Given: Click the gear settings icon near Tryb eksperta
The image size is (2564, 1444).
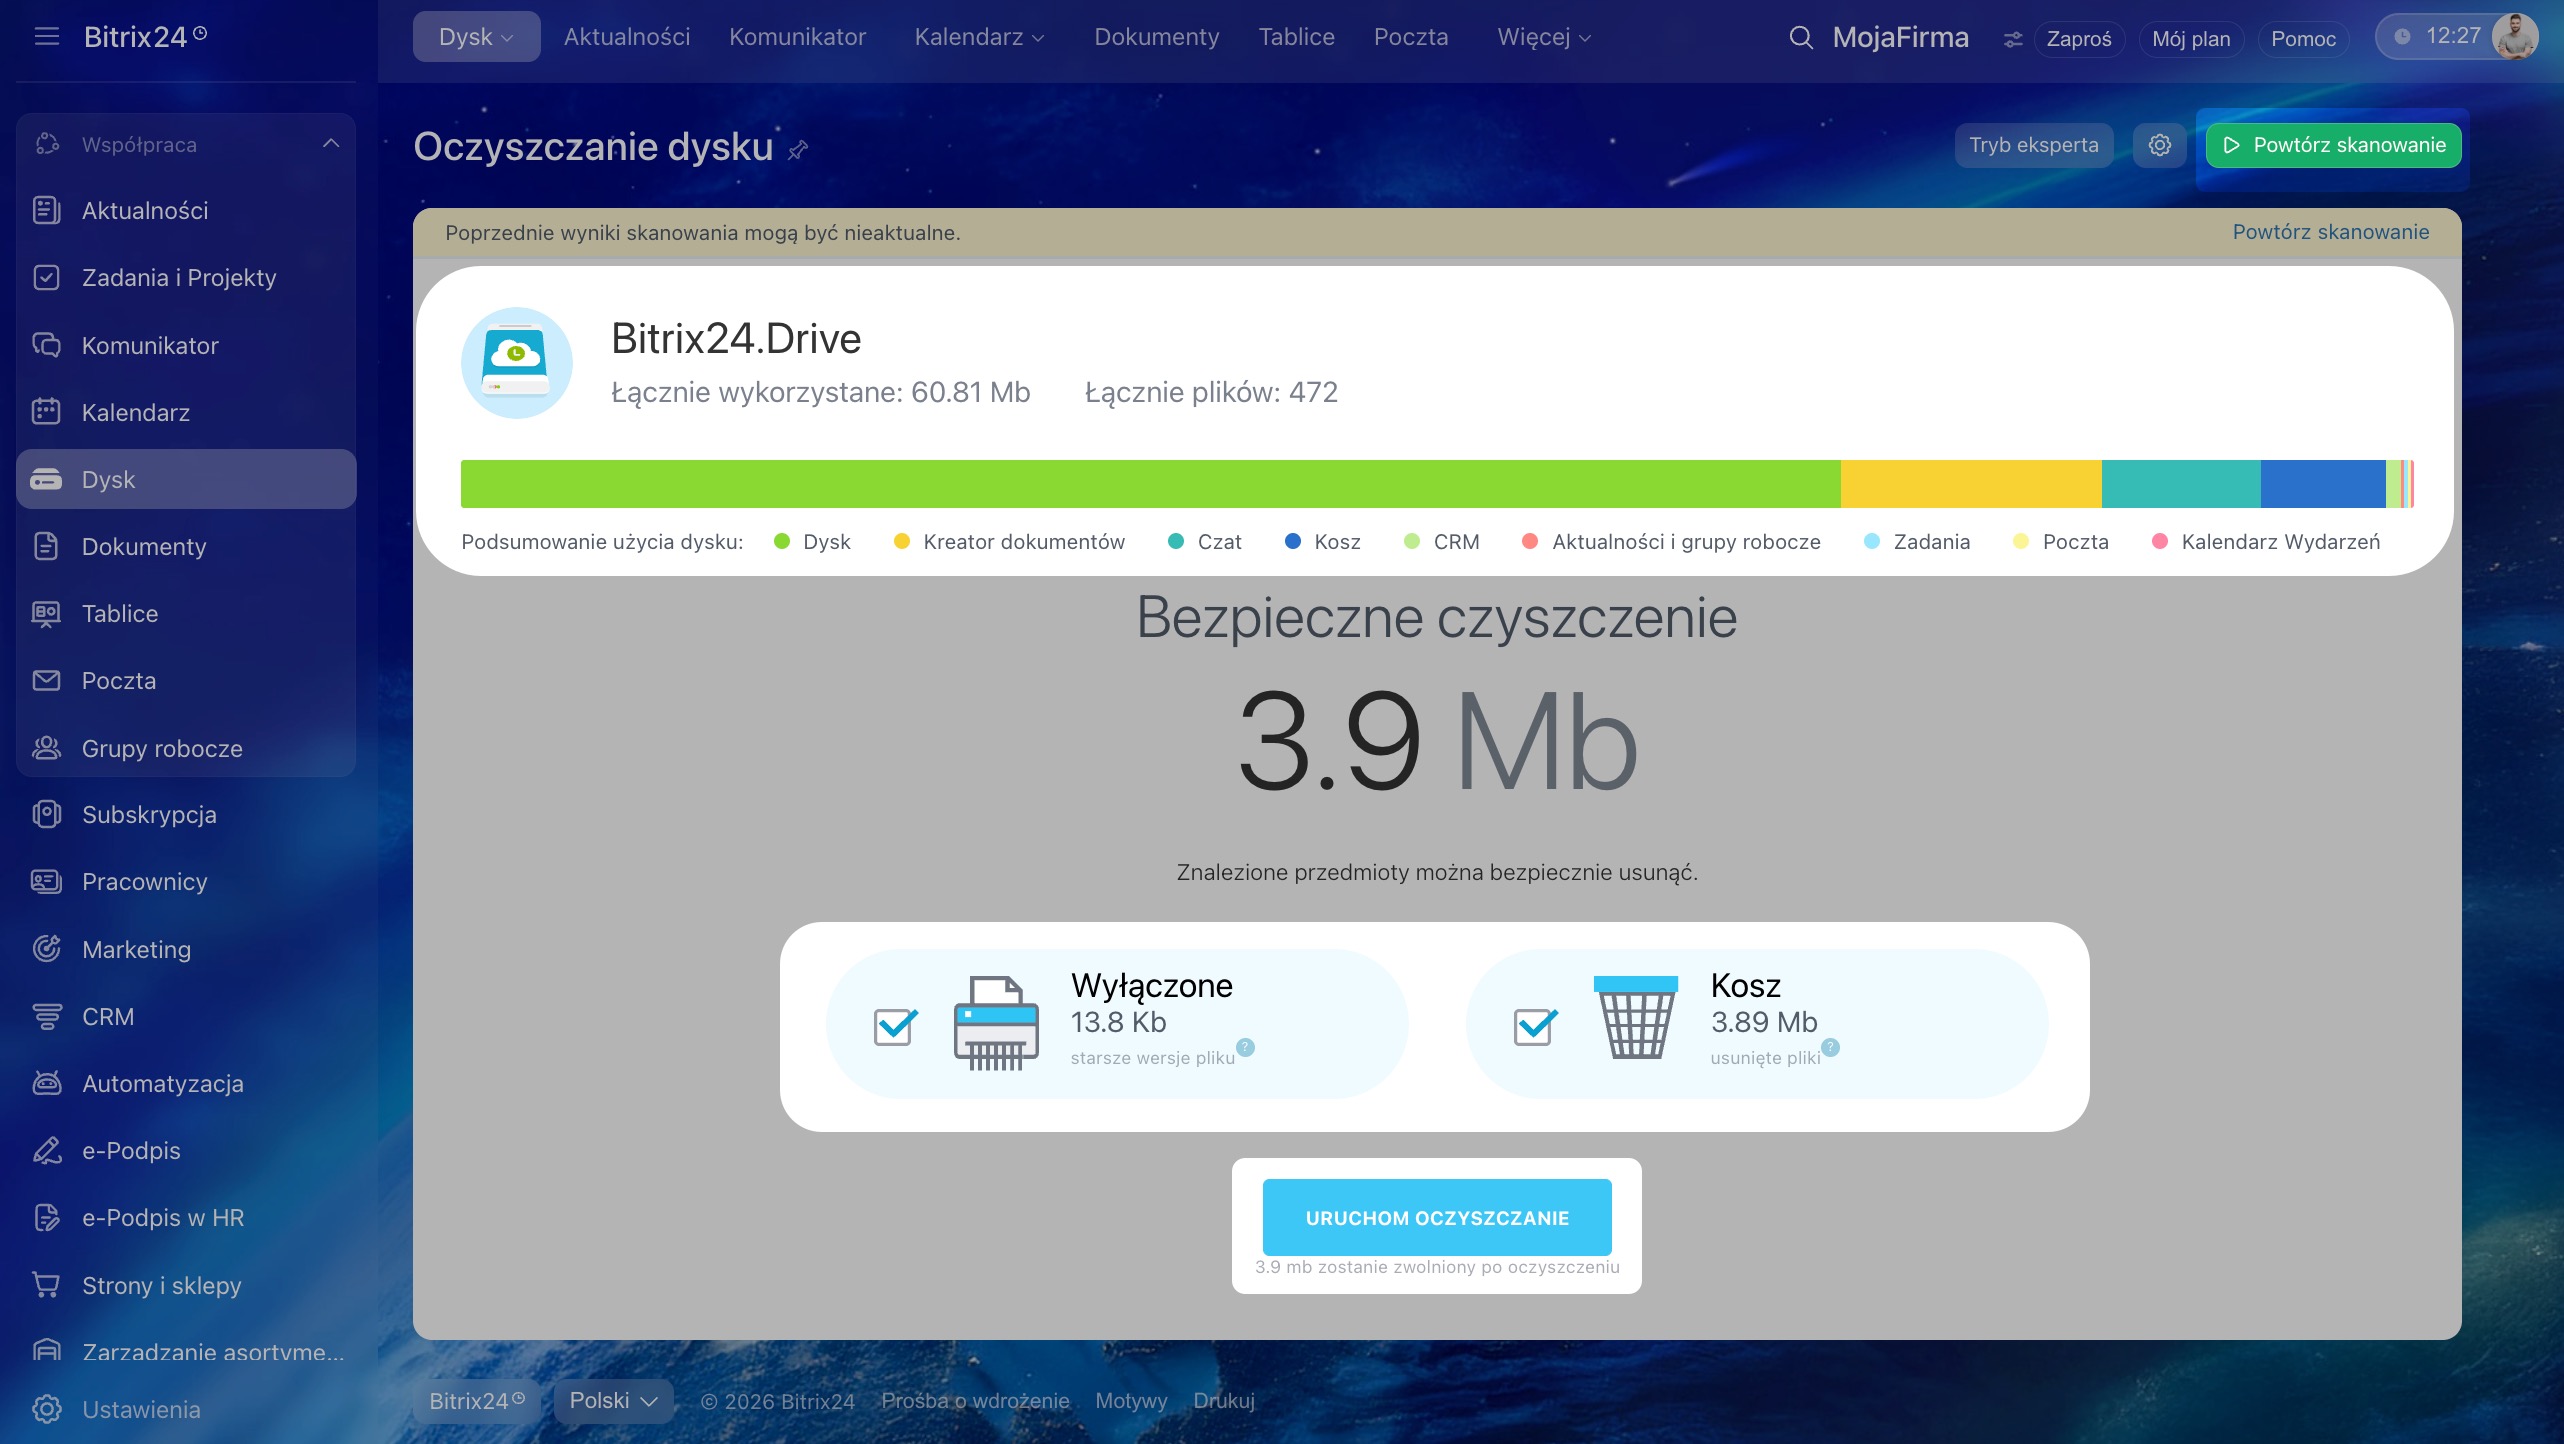Looking at the screenshot, I should click(x=2159, y=145).
